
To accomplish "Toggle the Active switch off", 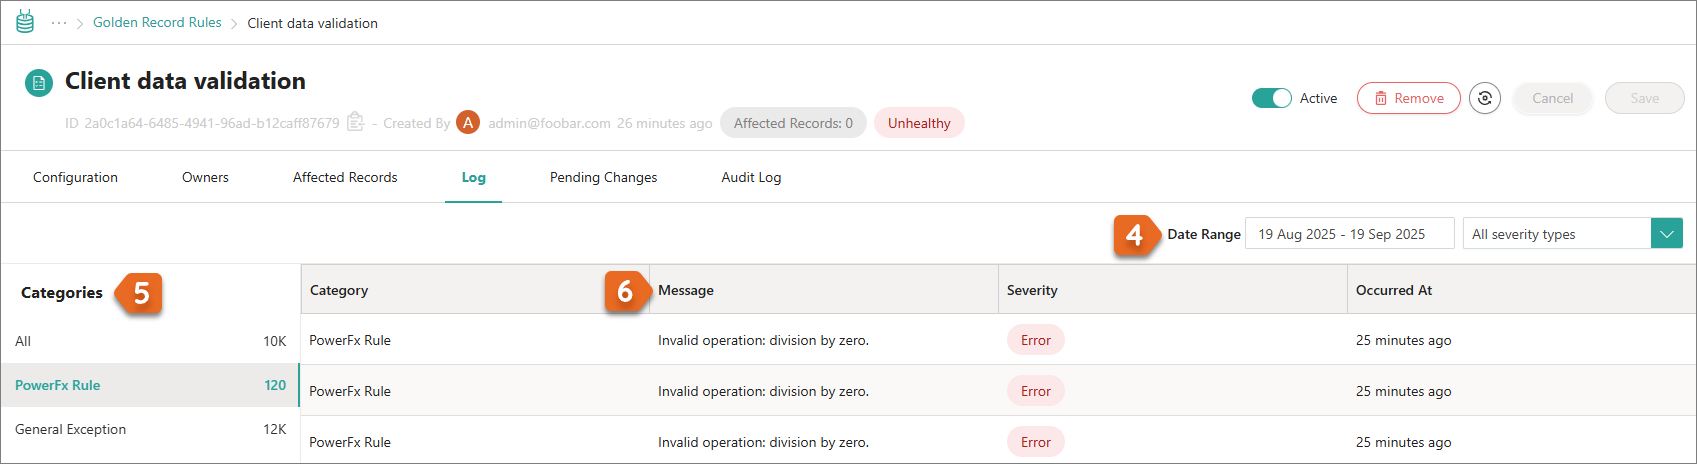I will tap(1271, 98).
